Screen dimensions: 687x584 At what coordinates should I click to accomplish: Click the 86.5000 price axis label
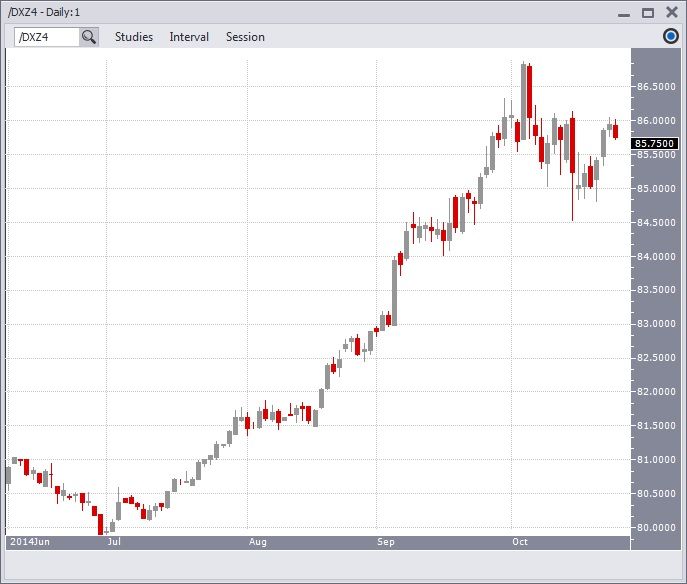coord(656,87)
